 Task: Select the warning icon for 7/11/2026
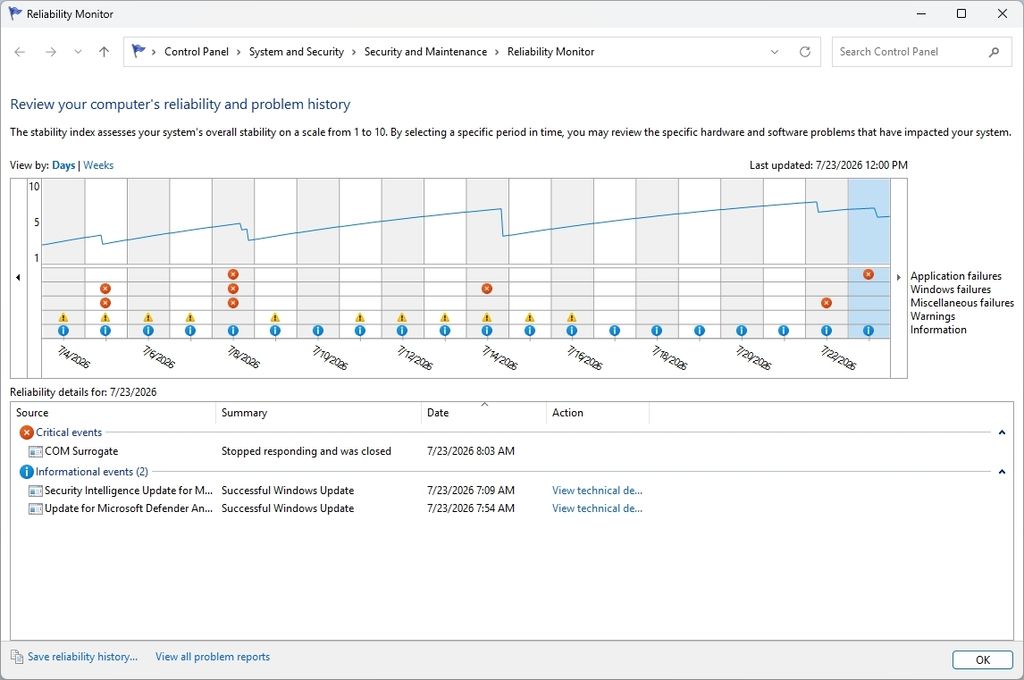click(x=360, y=317)
